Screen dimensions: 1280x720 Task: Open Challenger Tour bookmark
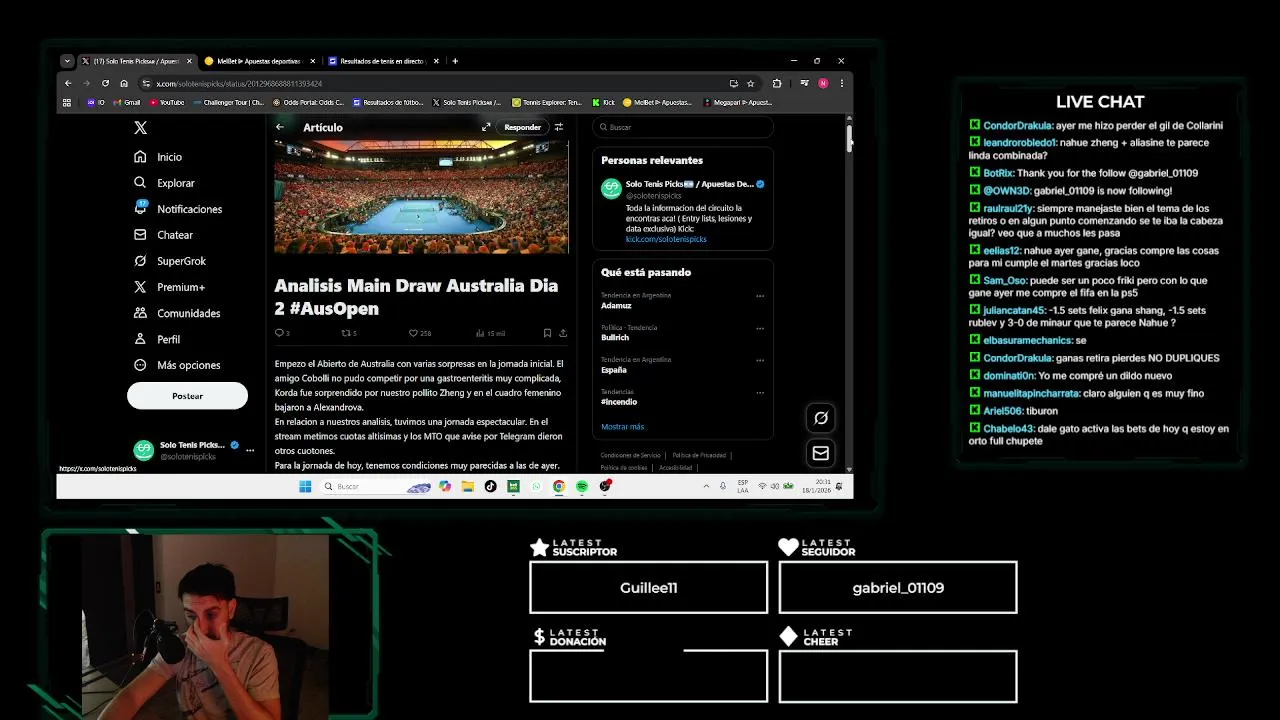(x=229, y=102)
